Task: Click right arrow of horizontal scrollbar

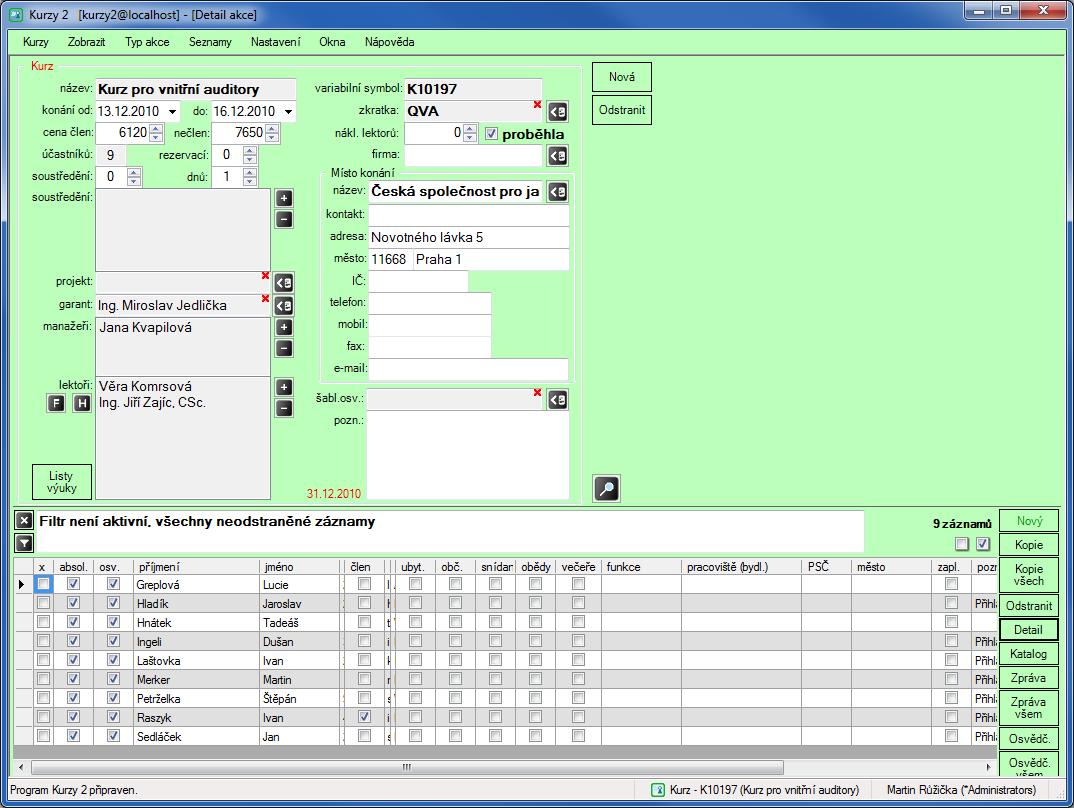Action: tap(988, 767)
